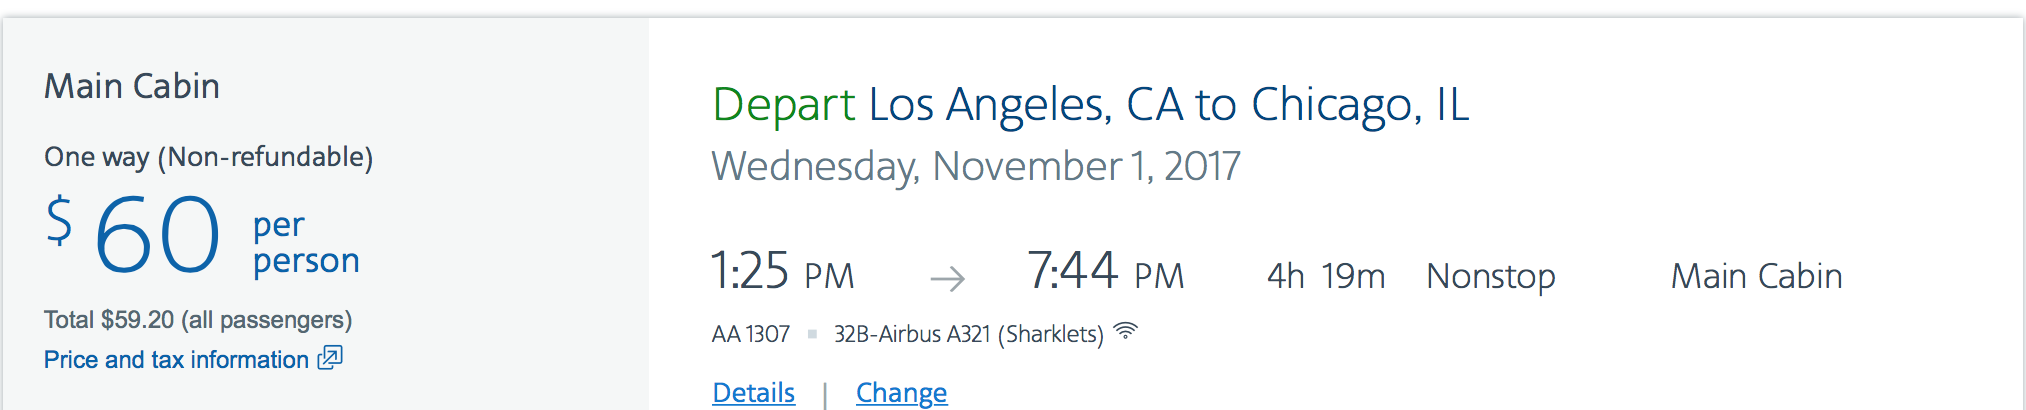Click the 1:25 PM departure time
Viewport: 2026px width, 410px height.
[783, 271]
